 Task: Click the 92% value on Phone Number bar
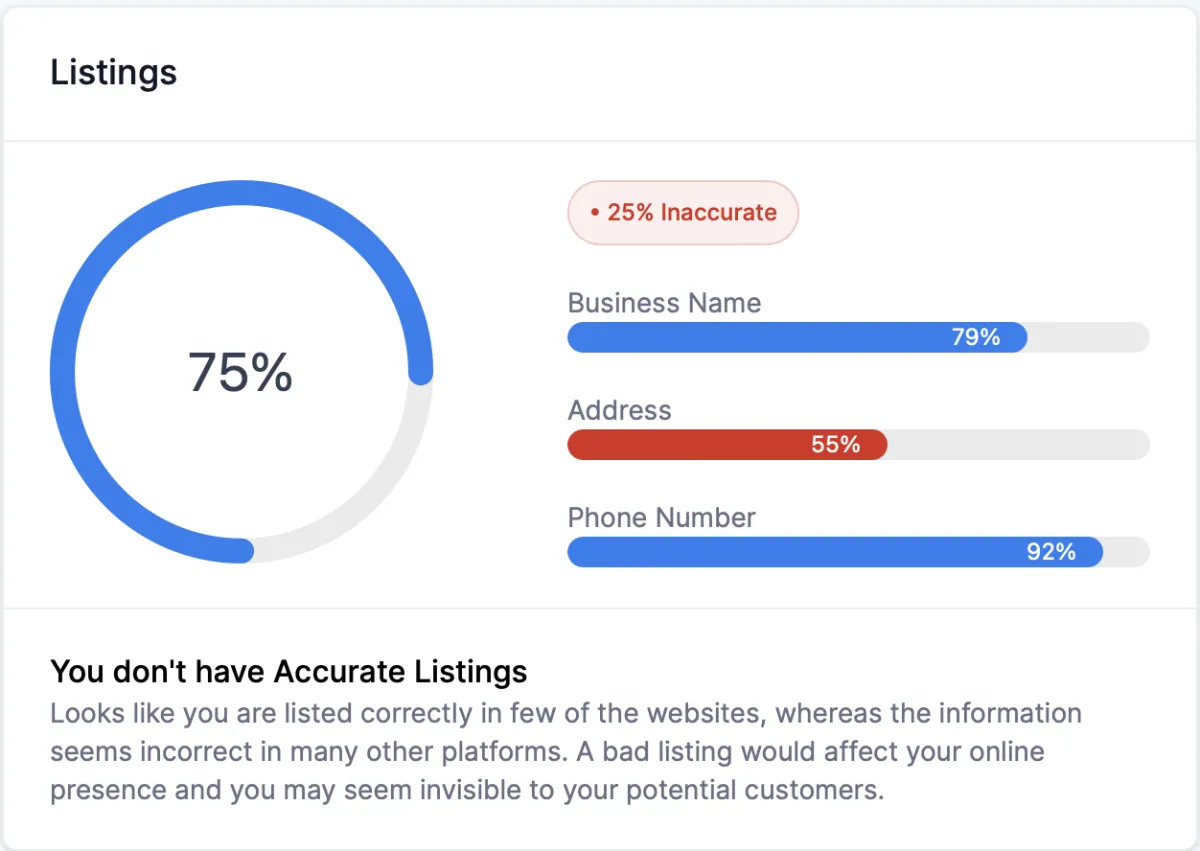(x=1050, y=552)
